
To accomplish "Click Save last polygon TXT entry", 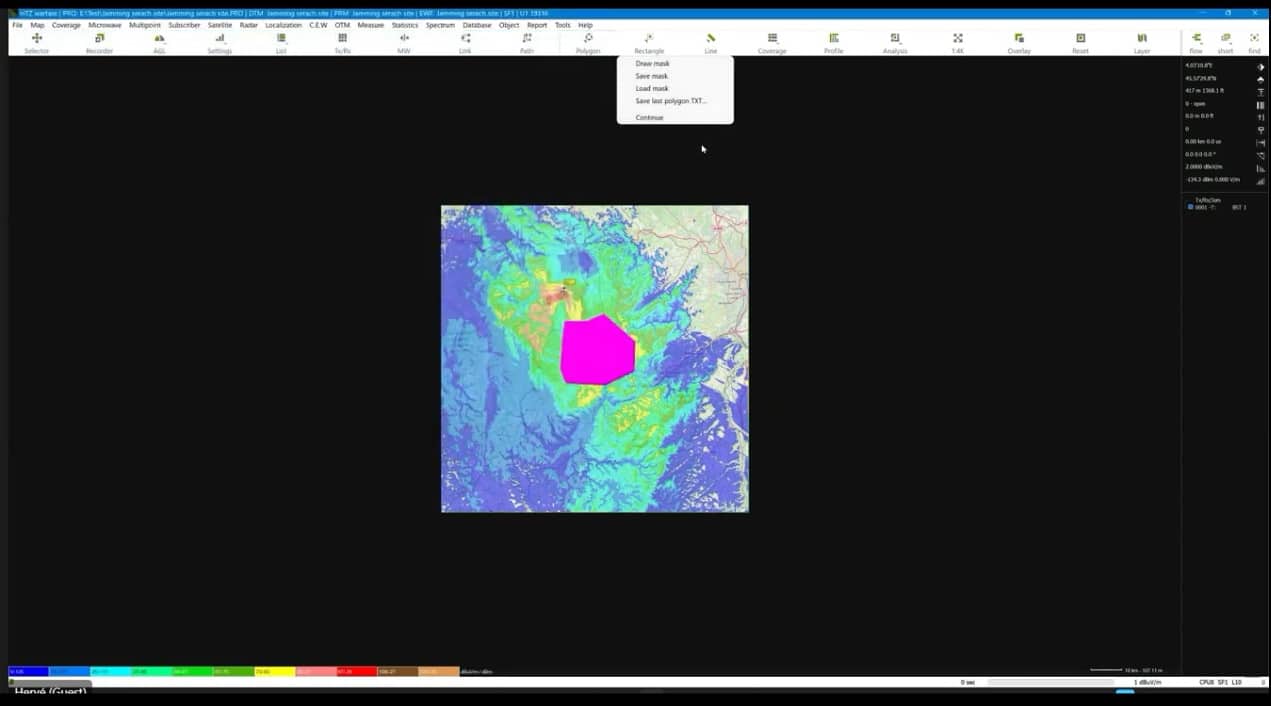I will (x=670, y=101).
